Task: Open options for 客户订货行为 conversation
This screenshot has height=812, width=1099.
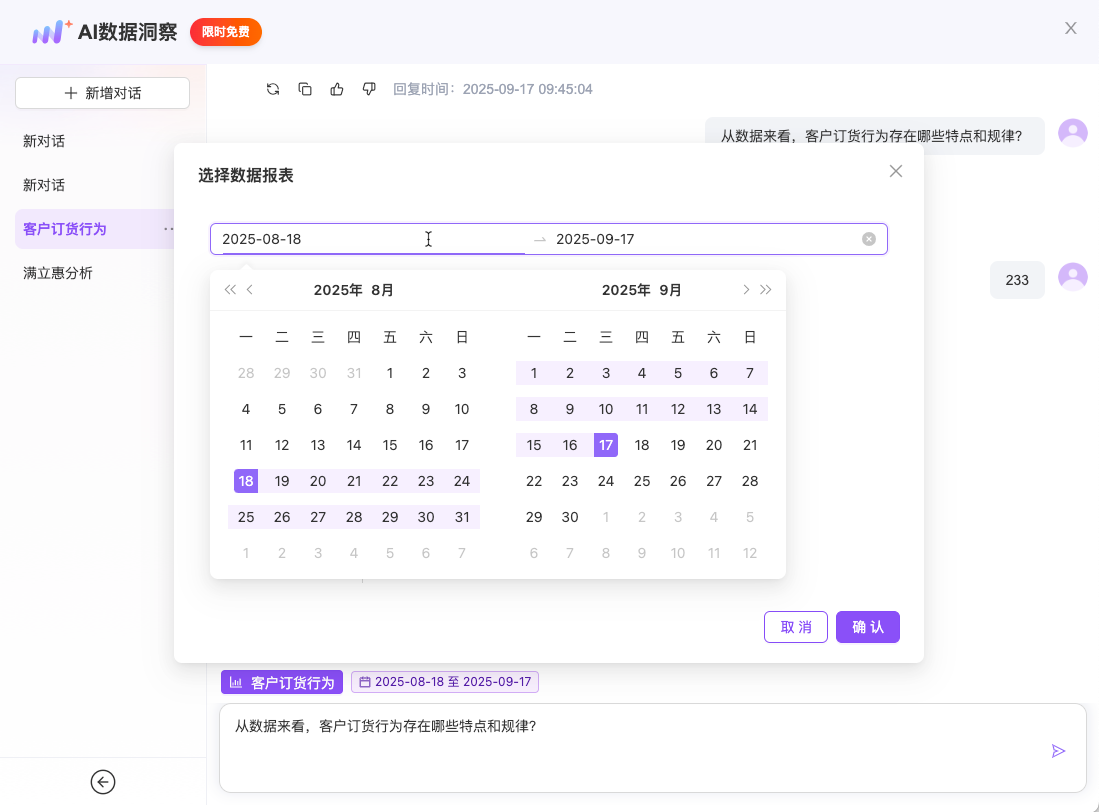Action: coord(168,229)
